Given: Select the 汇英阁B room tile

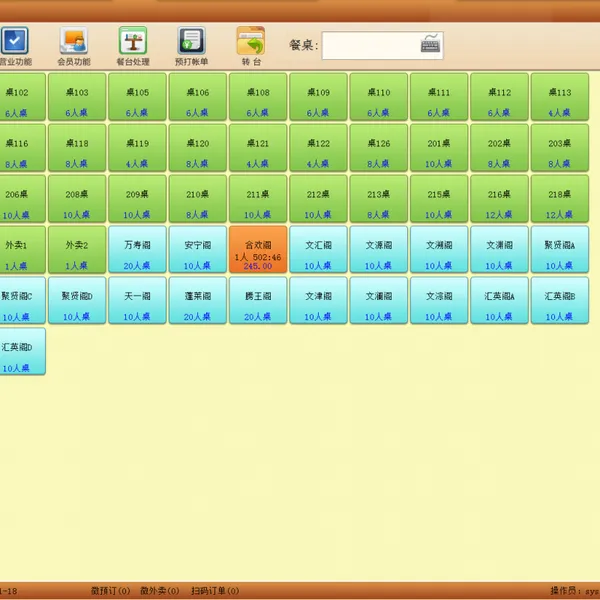Looking at the screenshot, I should pos(560,300).
